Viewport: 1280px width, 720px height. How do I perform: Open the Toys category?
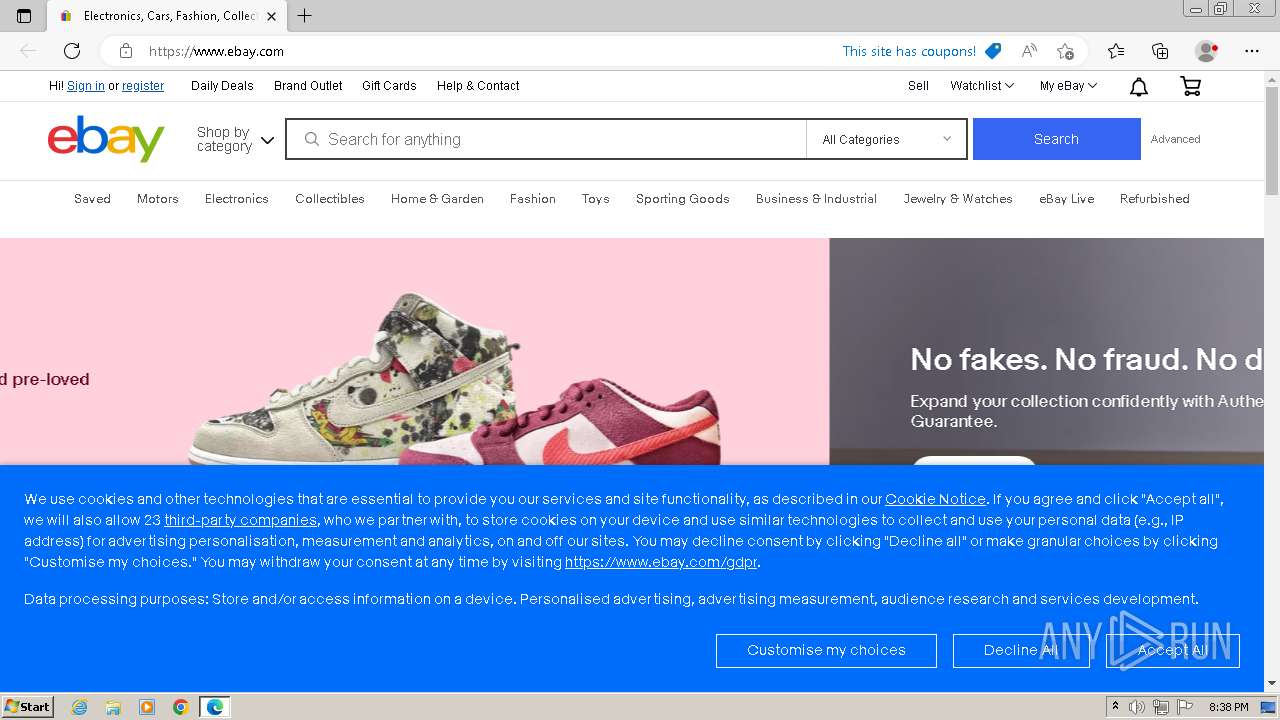(x=596, y=199)
